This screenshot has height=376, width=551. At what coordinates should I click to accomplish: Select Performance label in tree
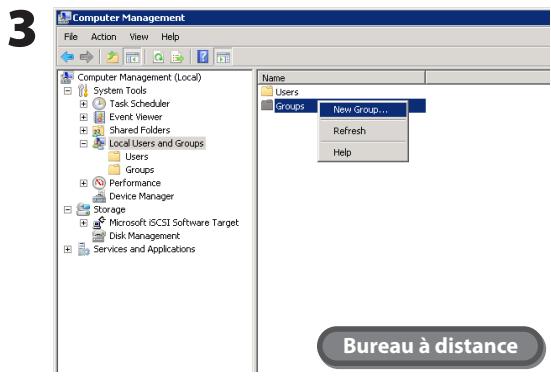click(x=135, y=183)
